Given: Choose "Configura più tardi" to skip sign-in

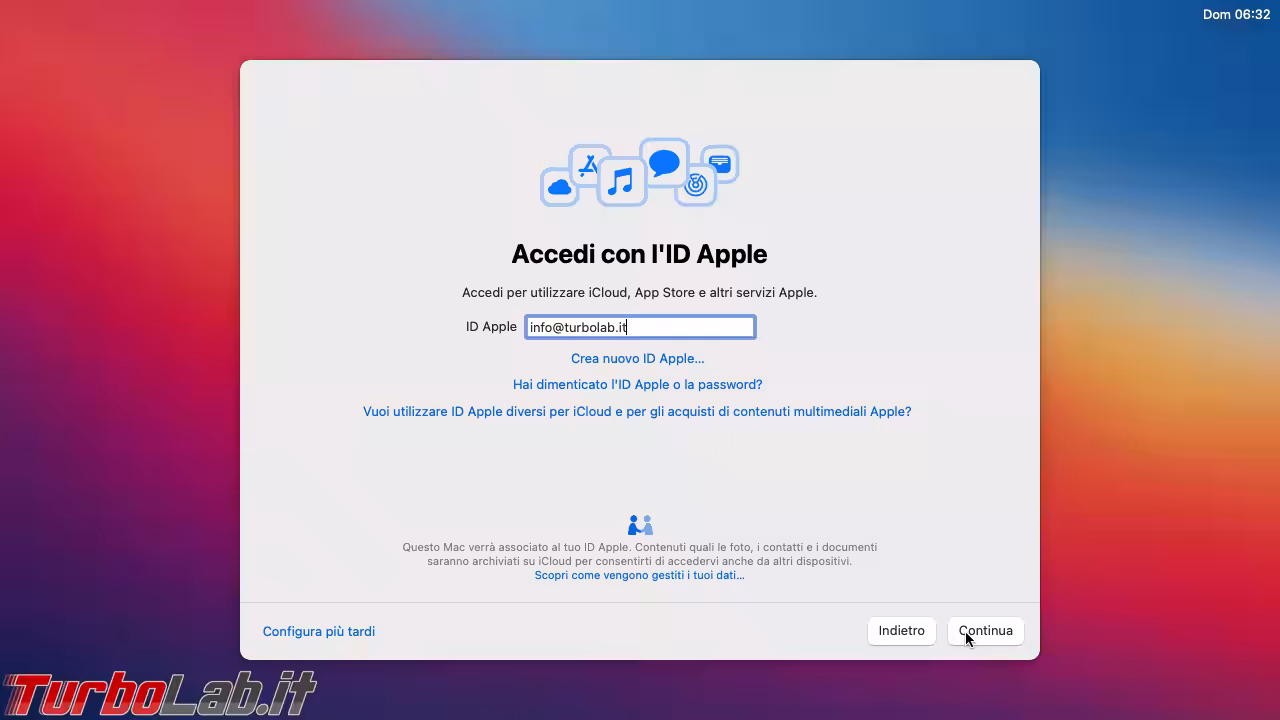Looking at the screenshot, I should (x=319, y=631).
